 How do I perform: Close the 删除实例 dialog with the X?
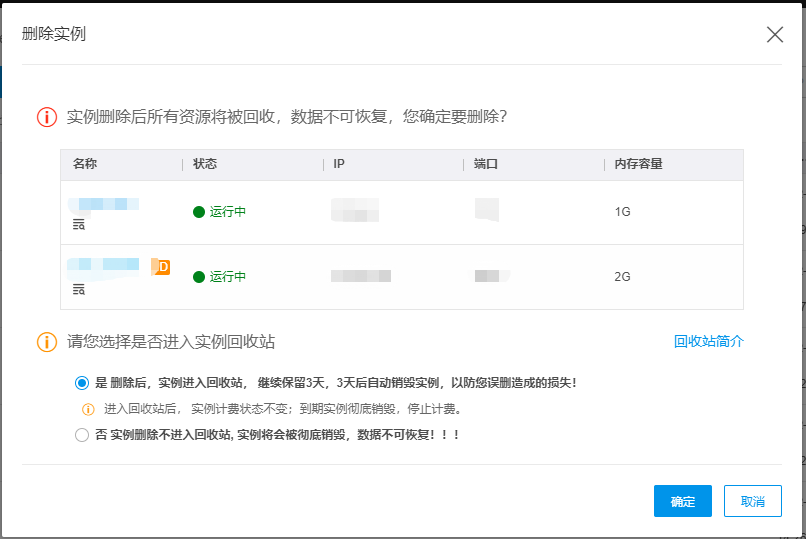coord(774,34)
